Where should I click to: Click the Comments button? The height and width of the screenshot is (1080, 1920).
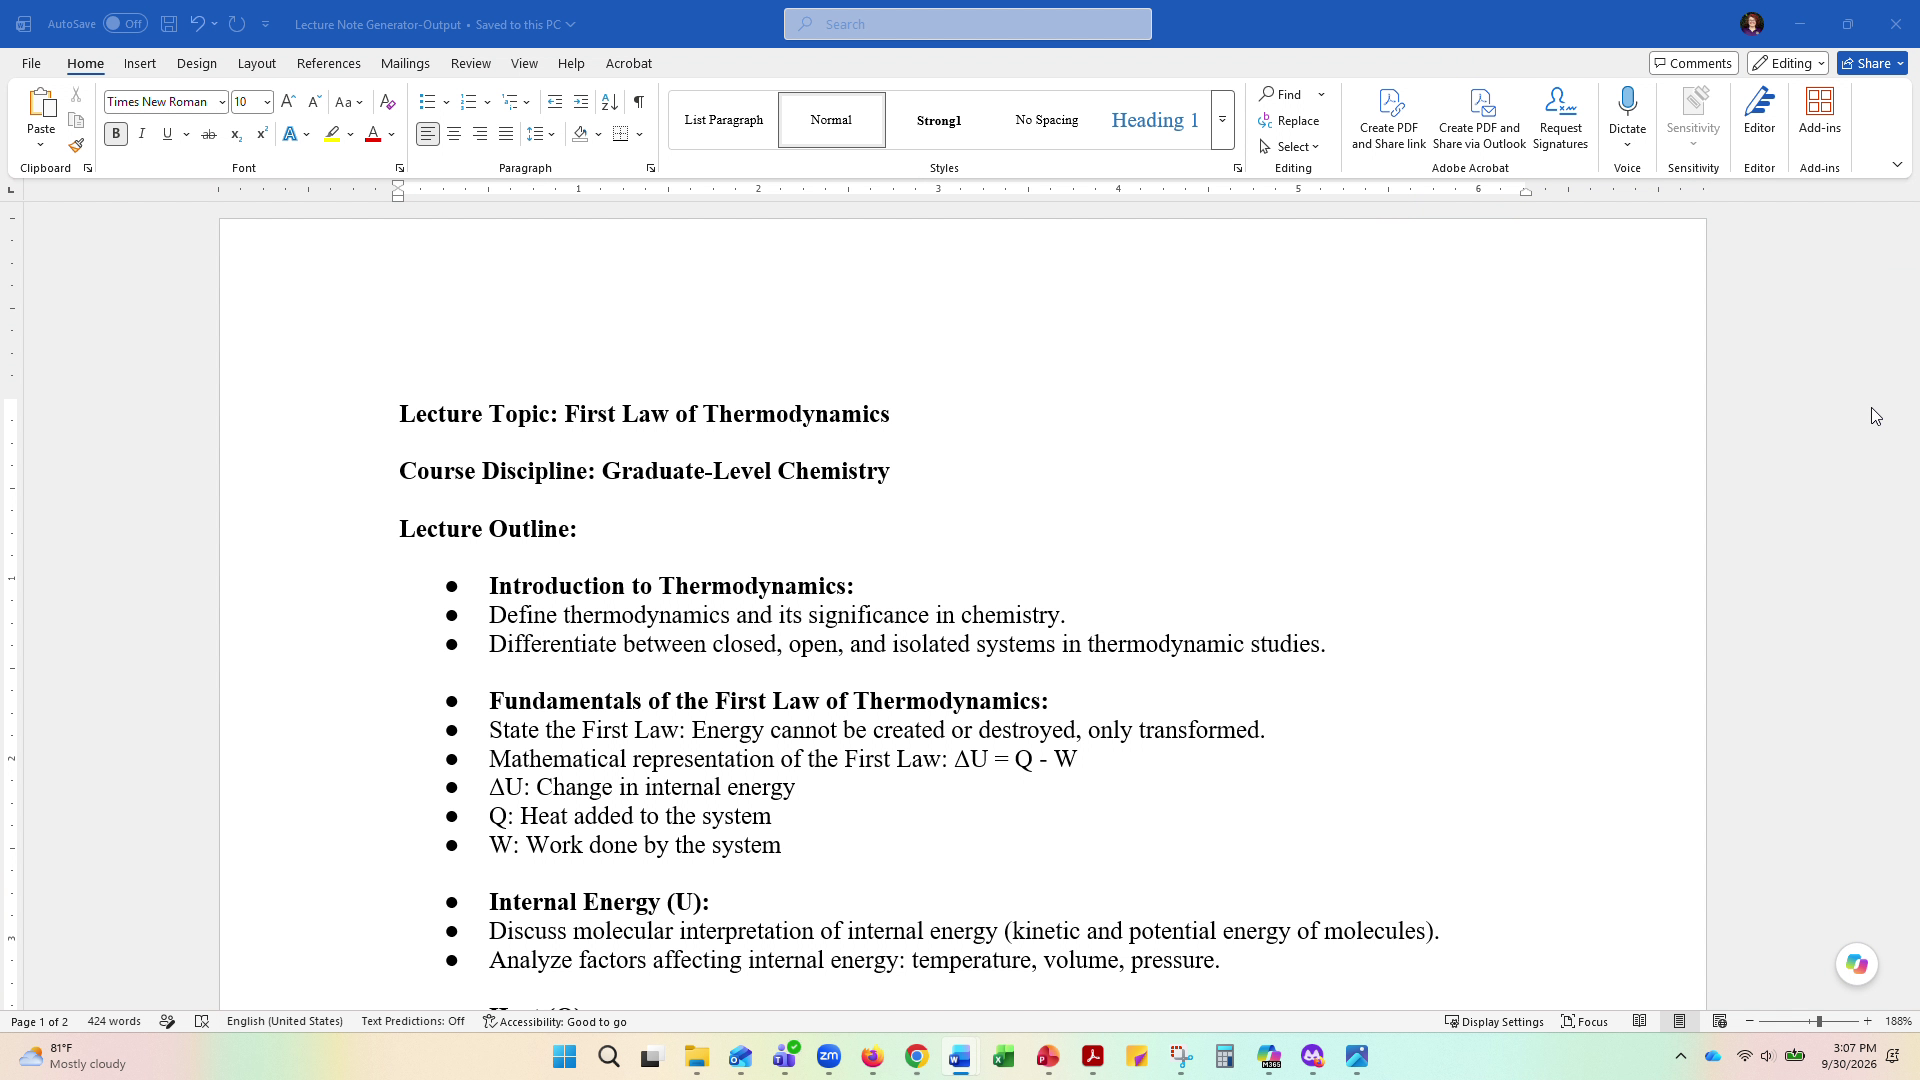click(x=1693, y=63)
